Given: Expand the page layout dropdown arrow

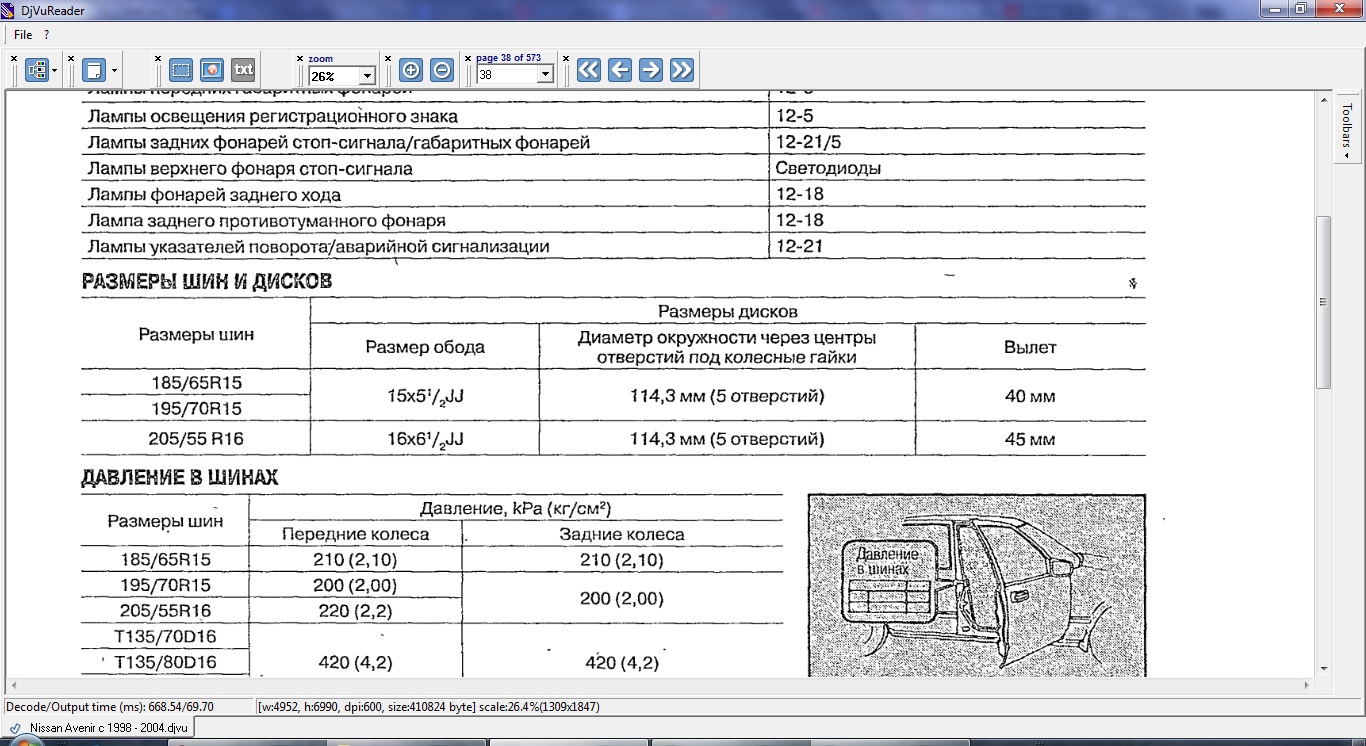Looking at the screenshot, I should click(x=115, y=71).
